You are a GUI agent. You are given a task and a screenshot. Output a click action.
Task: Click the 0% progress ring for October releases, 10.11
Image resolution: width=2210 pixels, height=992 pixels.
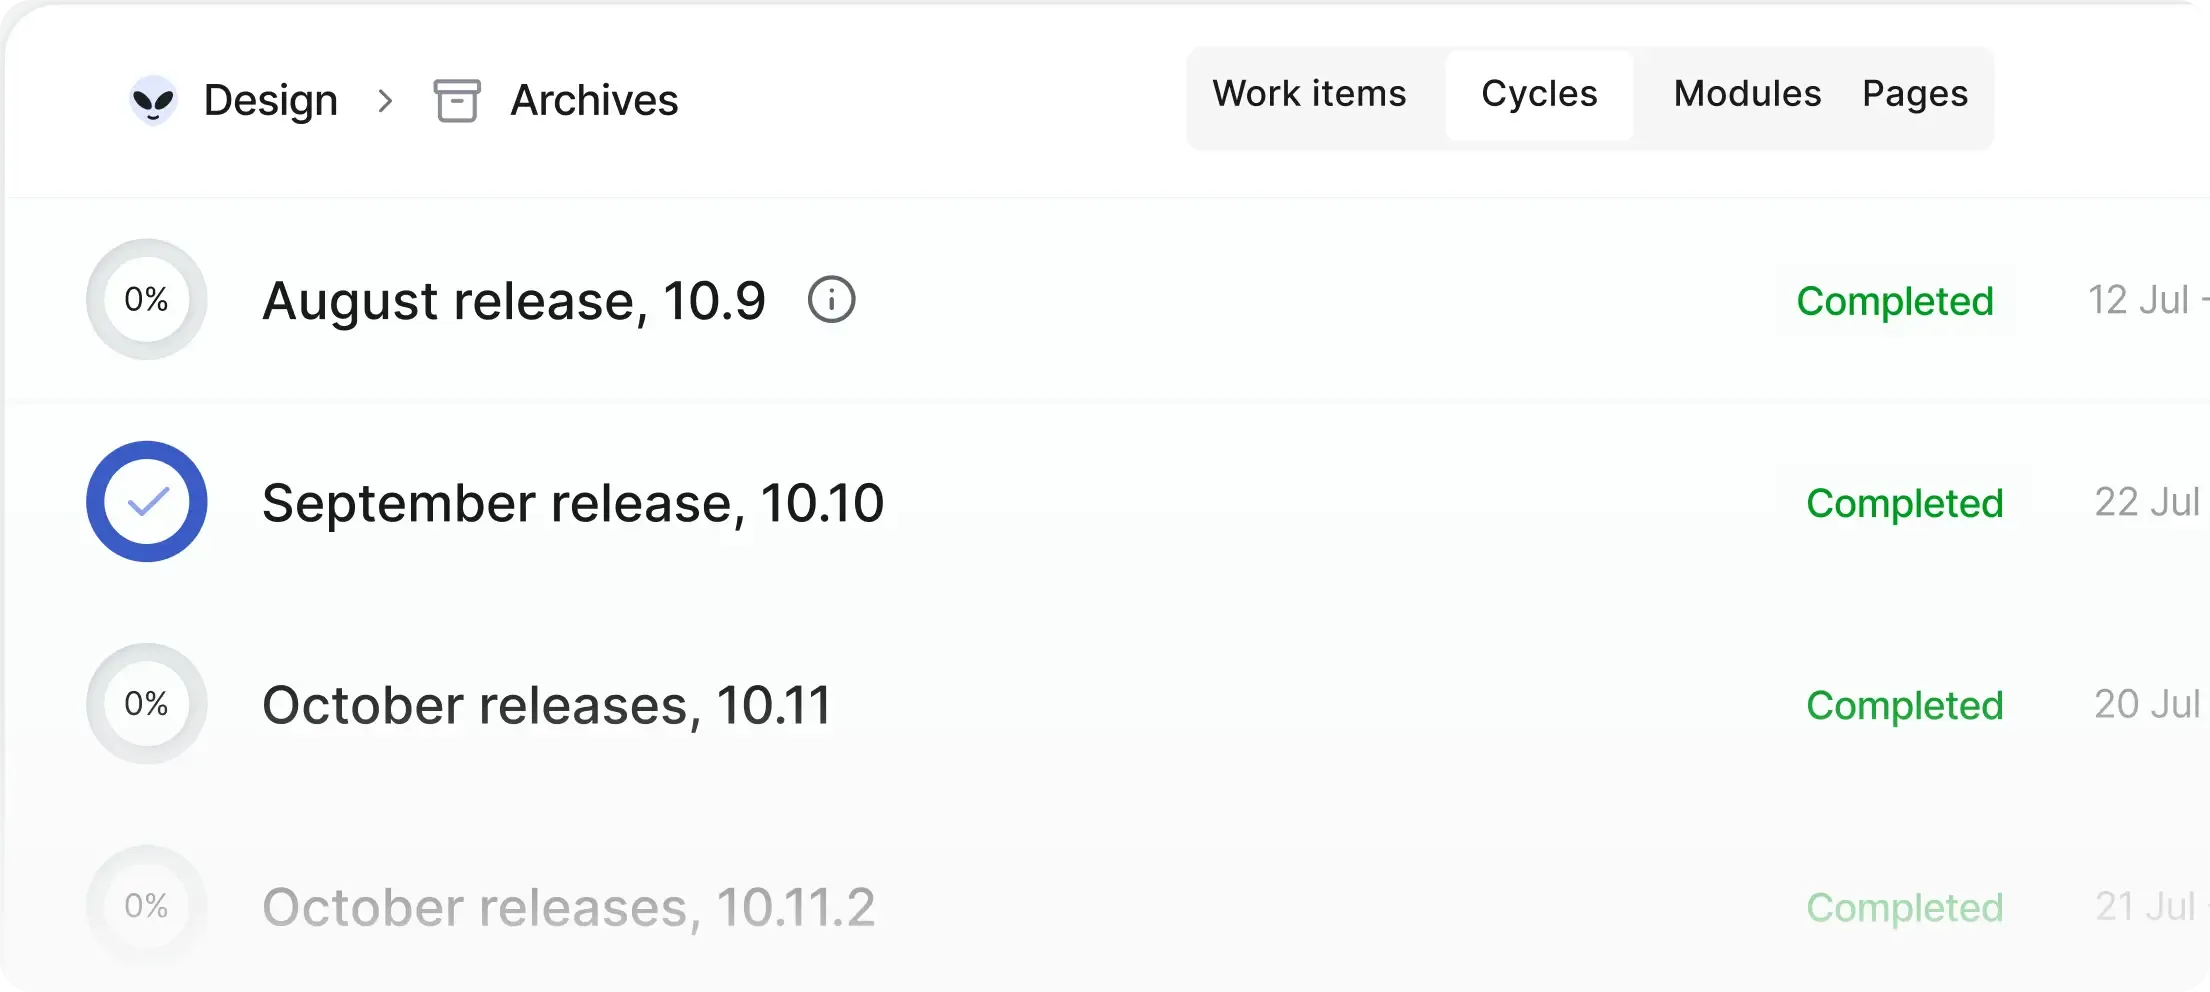[x=147, y=703]
